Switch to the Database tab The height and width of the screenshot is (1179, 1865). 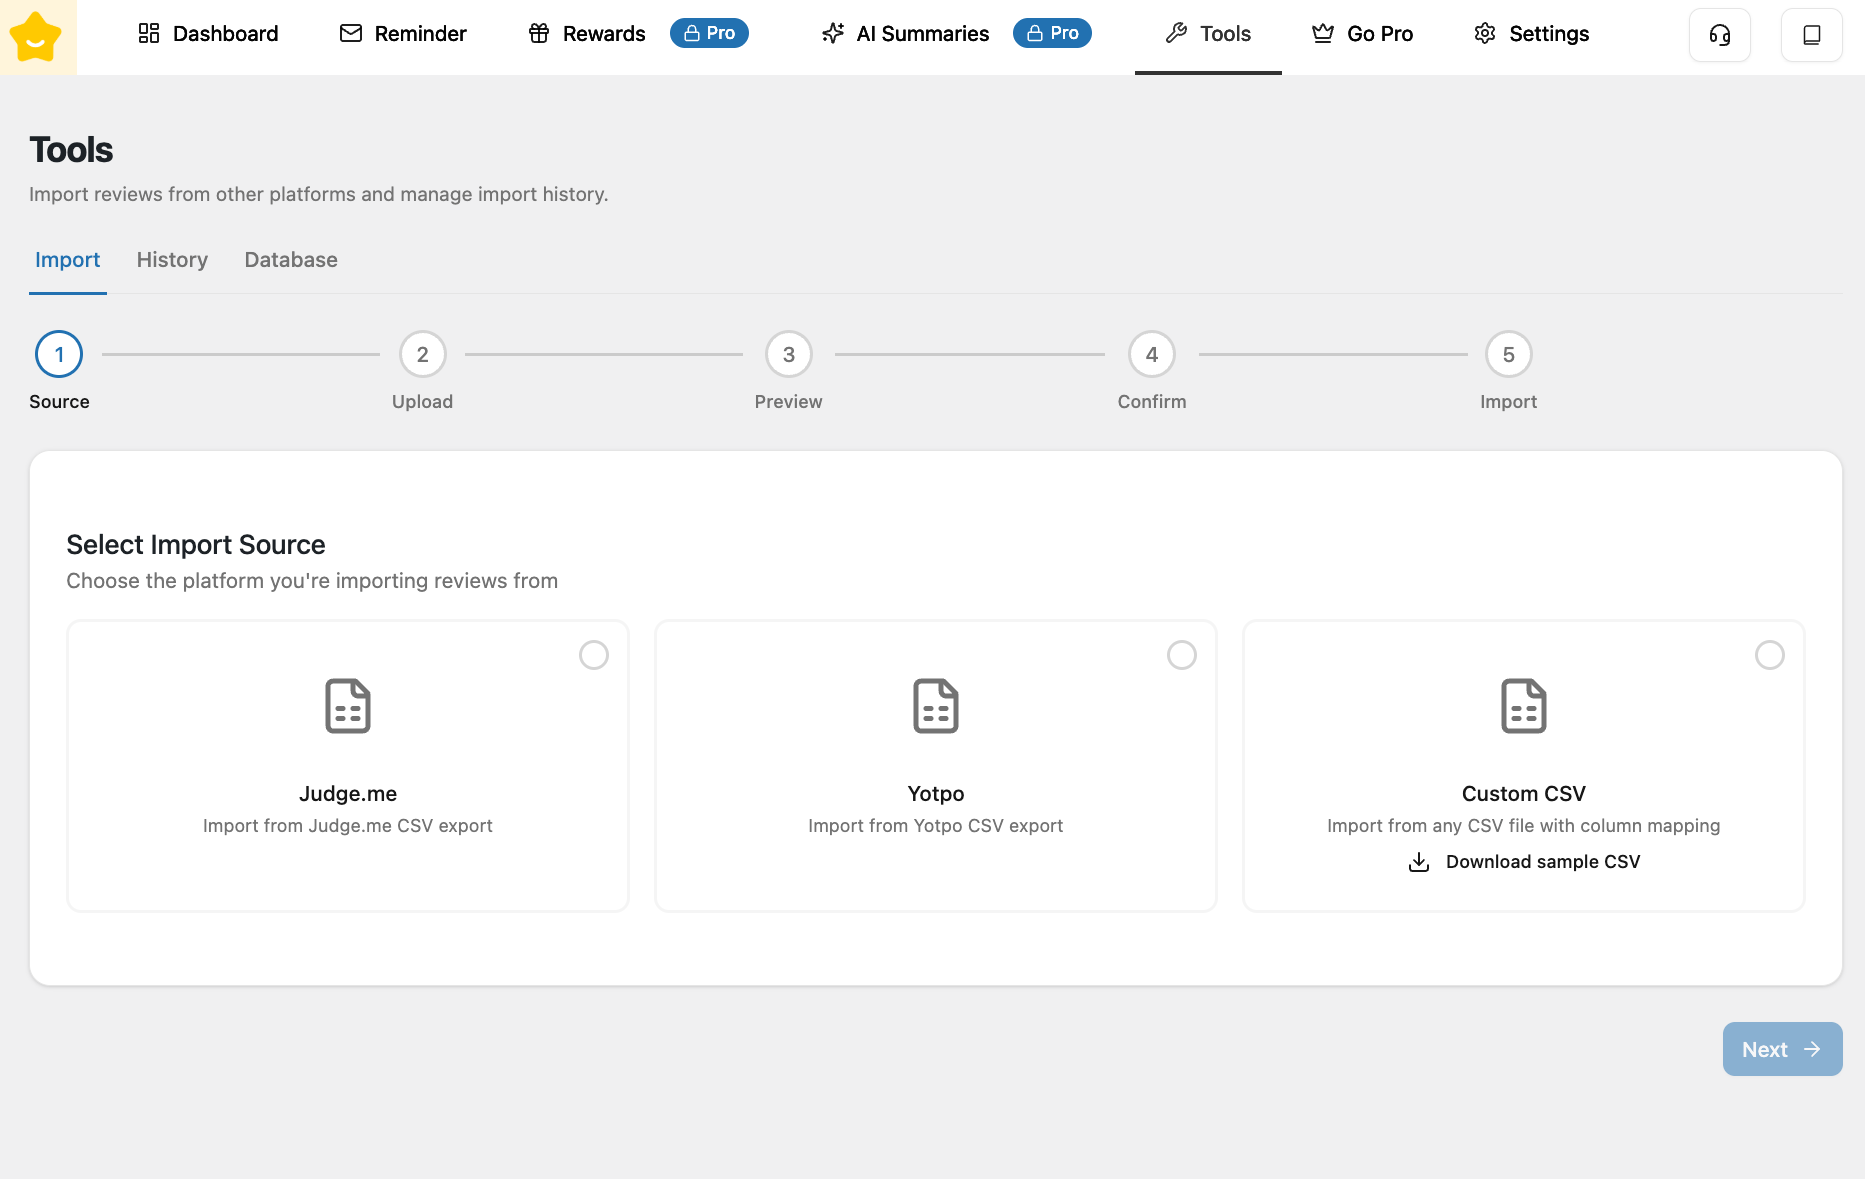point(291,260)
